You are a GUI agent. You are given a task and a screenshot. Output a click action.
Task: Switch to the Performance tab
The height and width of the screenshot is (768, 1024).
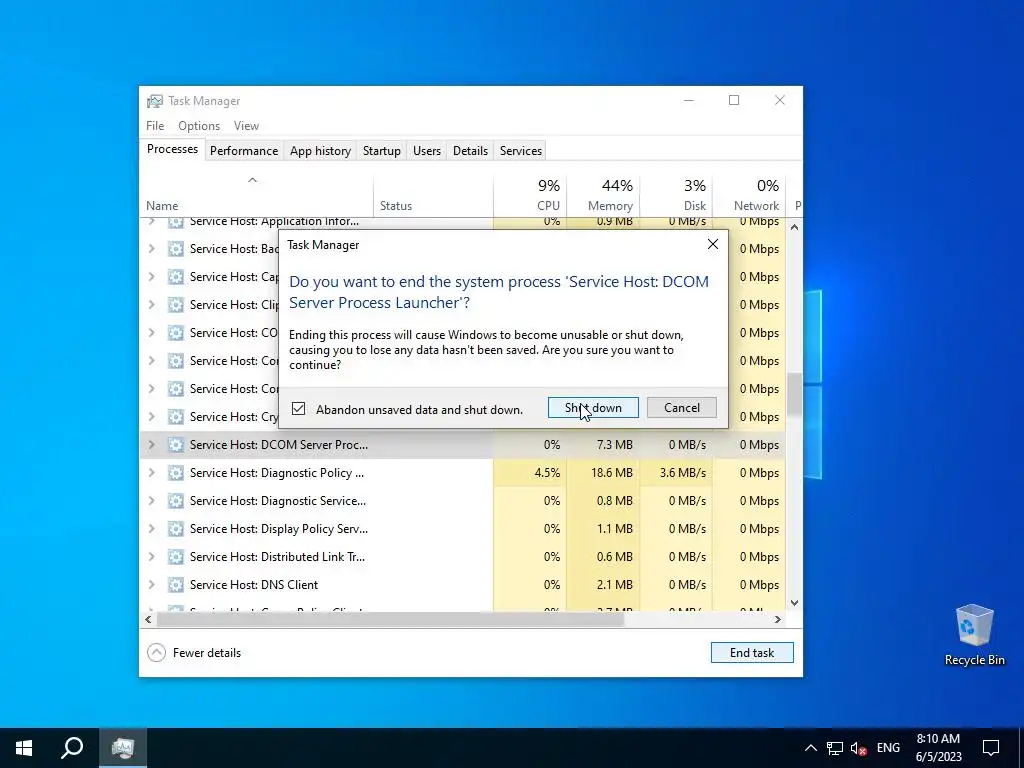244,150
